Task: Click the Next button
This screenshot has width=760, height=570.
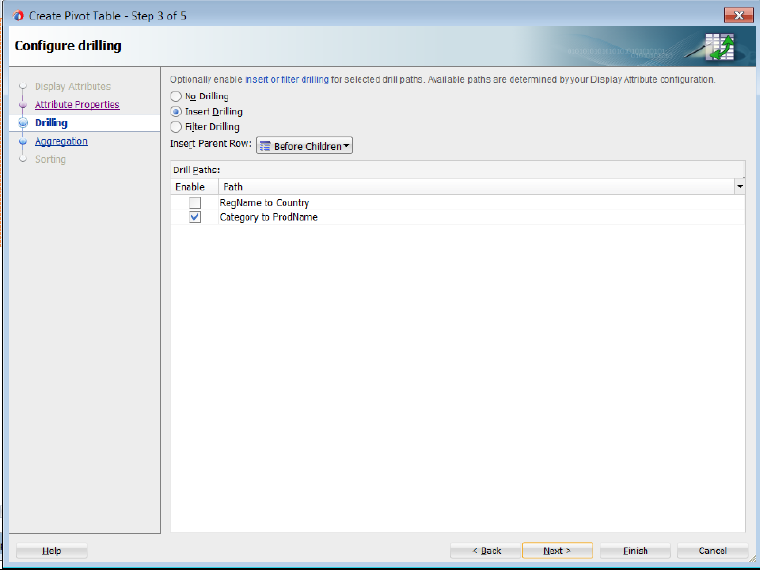Action: point(557,551)
